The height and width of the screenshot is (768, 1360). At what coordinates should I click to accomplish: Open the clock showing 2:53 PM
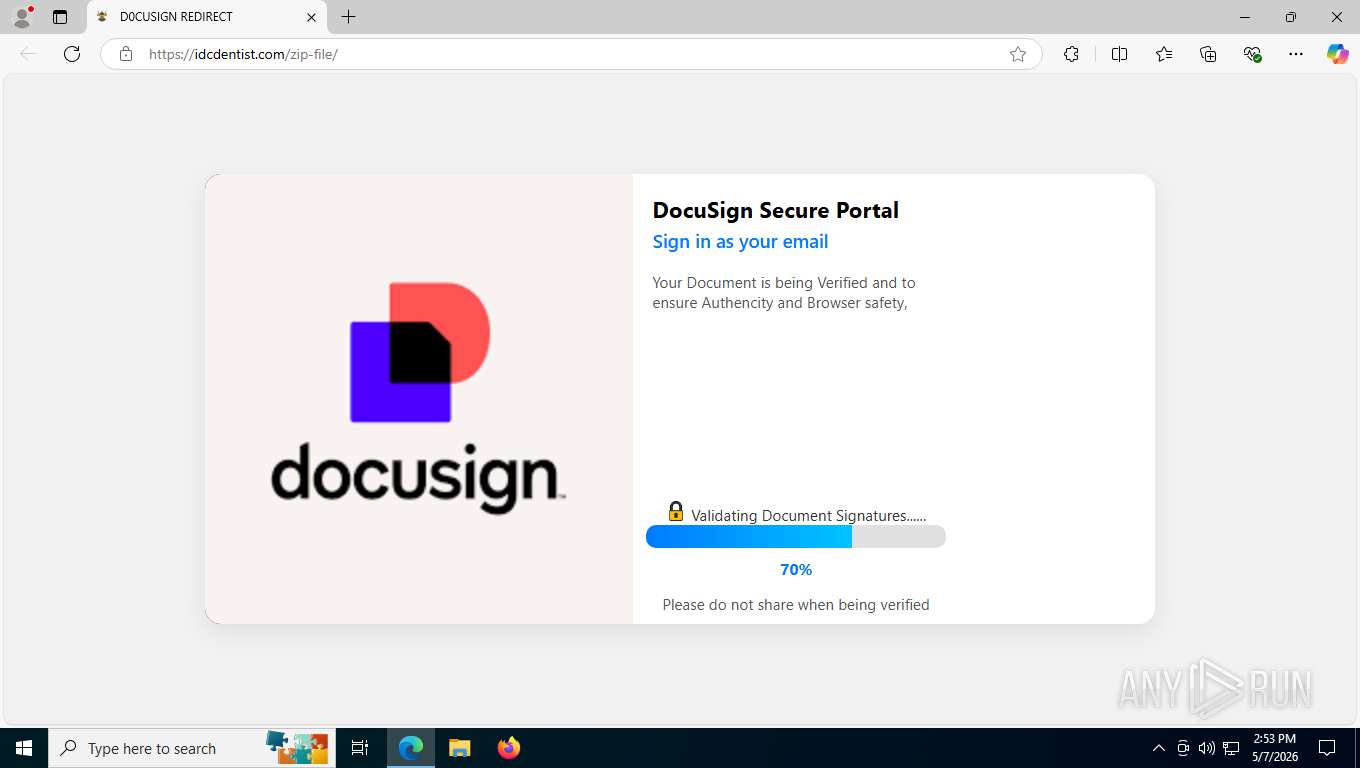[x=1274, y=748]
